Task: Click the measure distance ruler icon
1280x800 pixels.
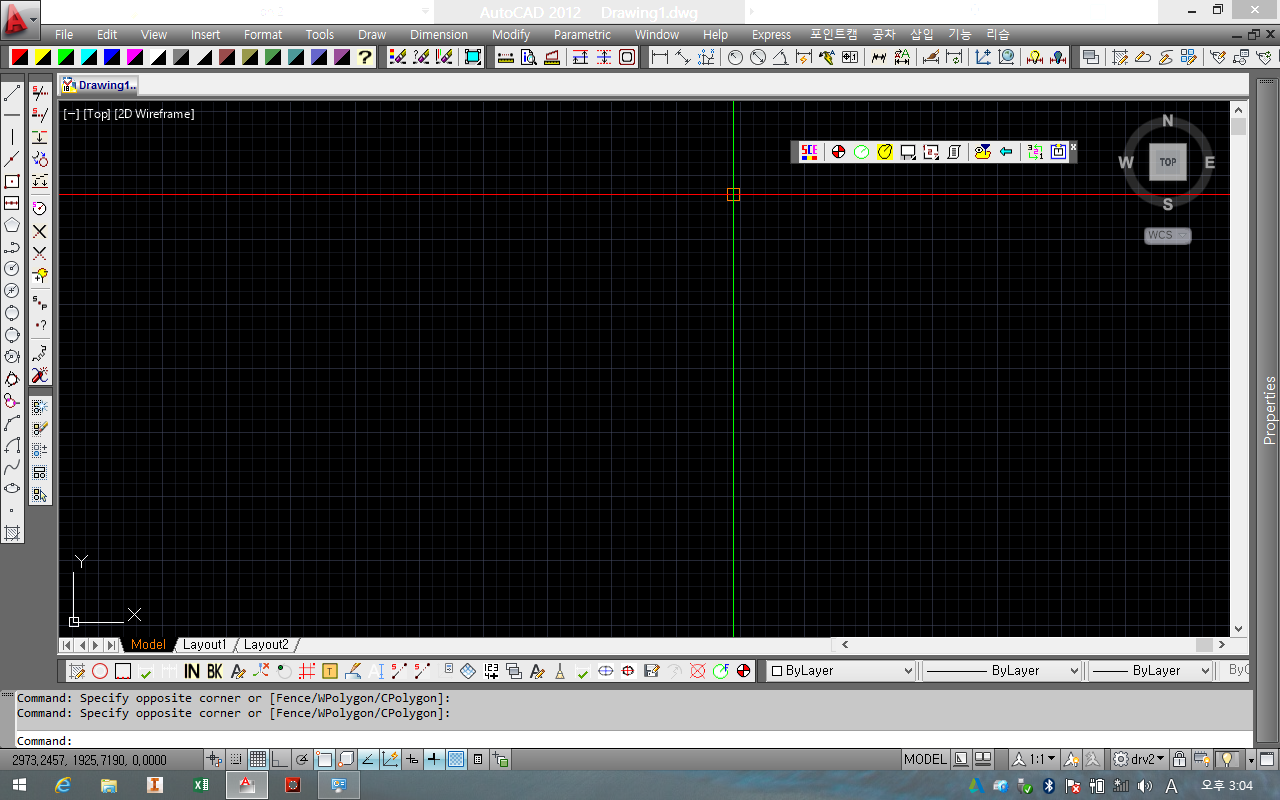Action: 505,57
